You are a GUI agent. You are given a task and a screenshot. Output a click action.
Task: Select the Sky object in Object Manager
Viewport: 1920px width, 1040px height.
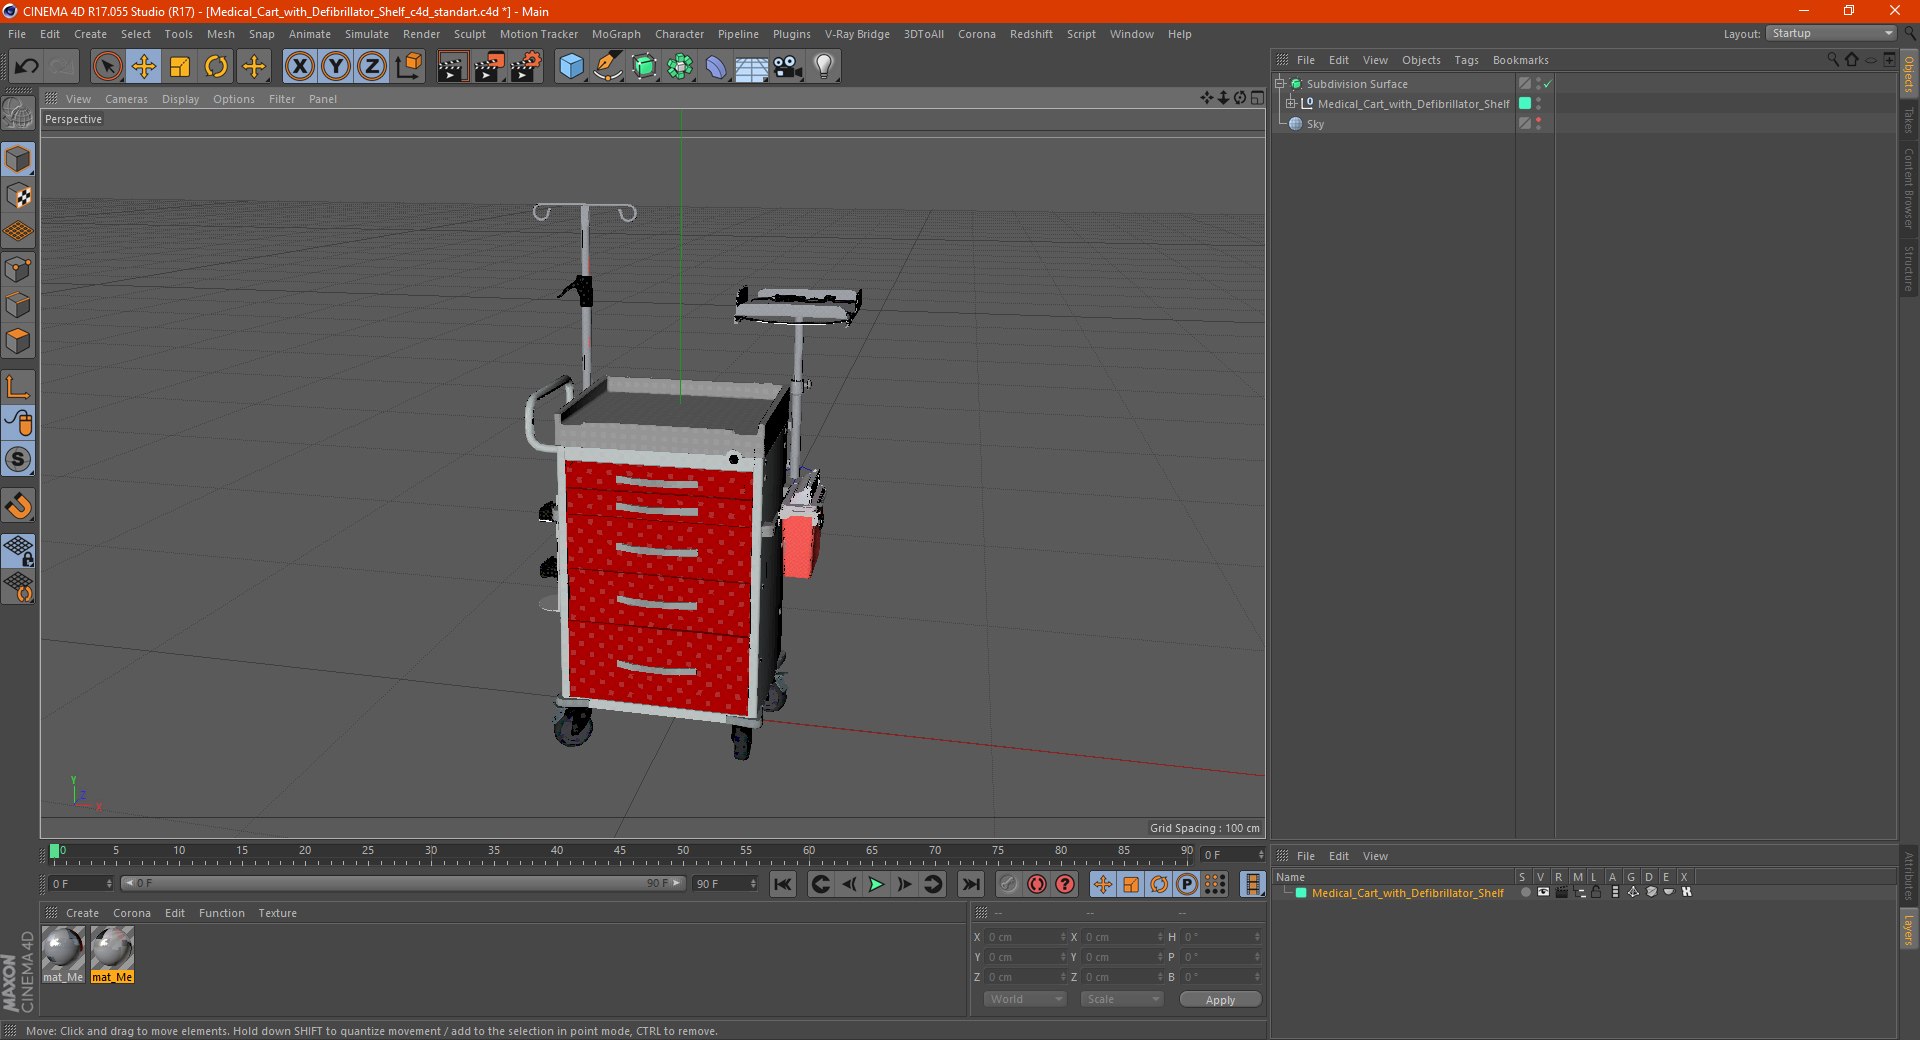[x=1315, y=124]
